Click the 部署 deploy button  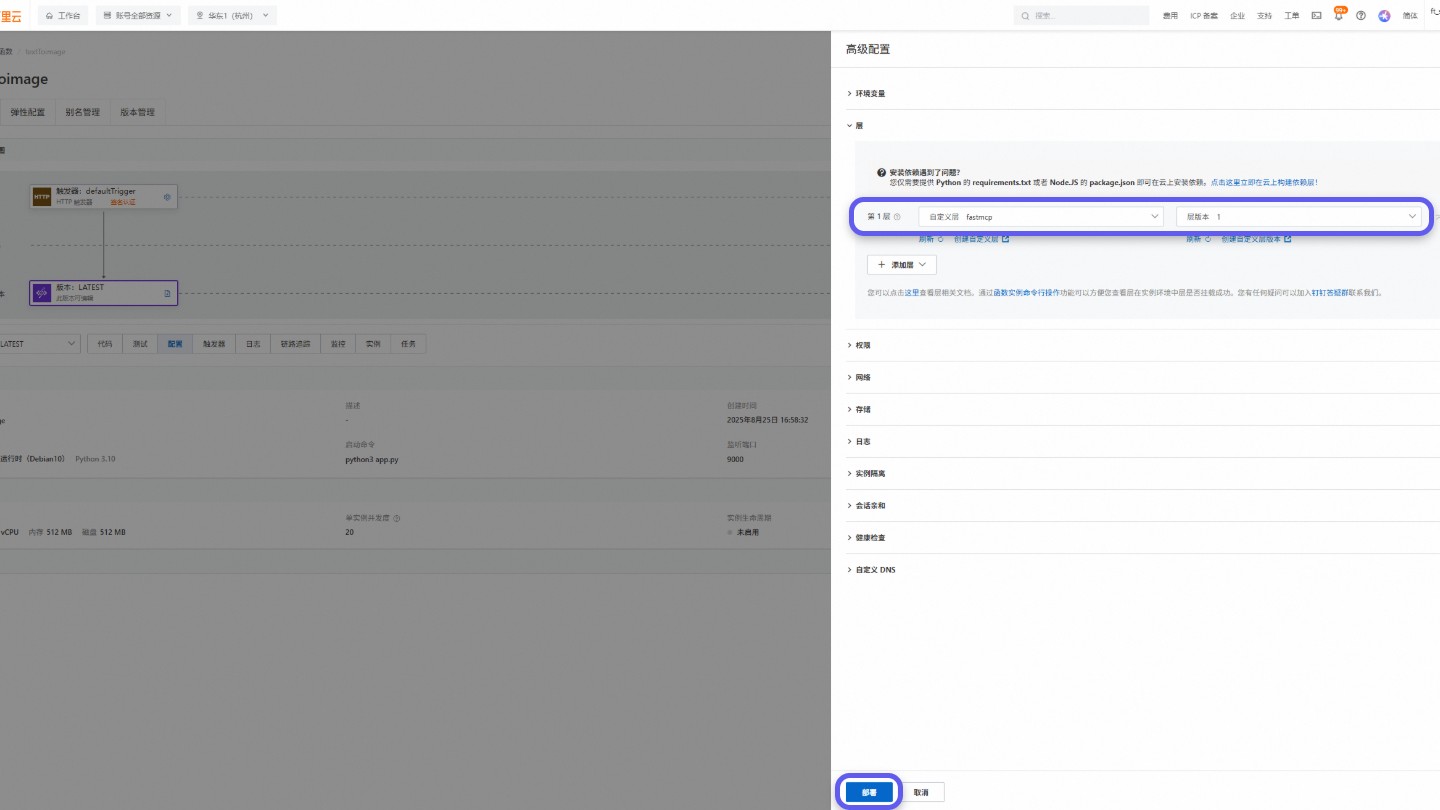tap(868, 791)
